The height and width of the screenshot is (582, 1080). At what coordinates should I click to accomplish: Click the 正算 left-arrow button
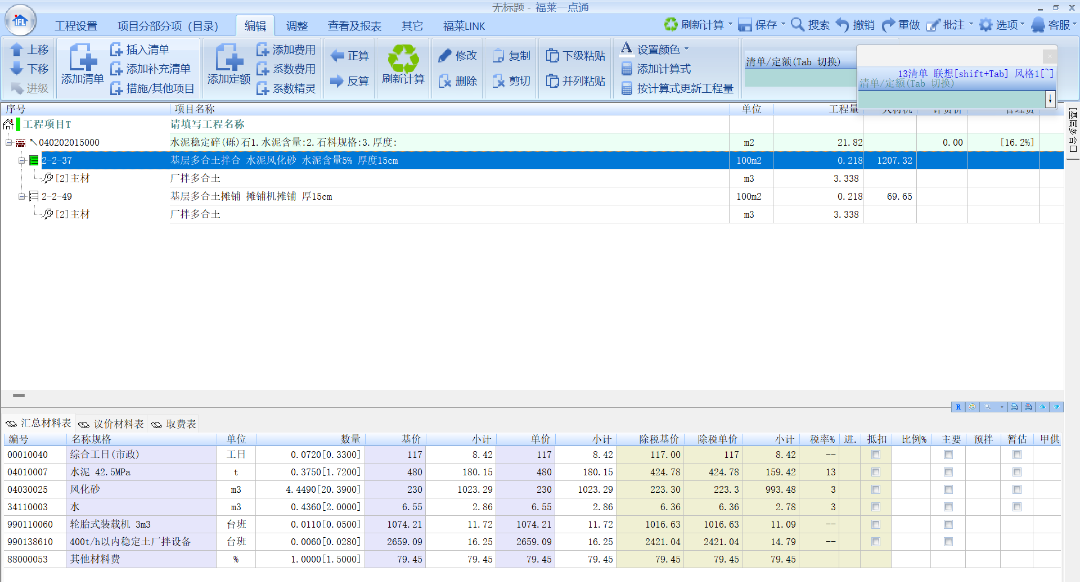point(350,56)
